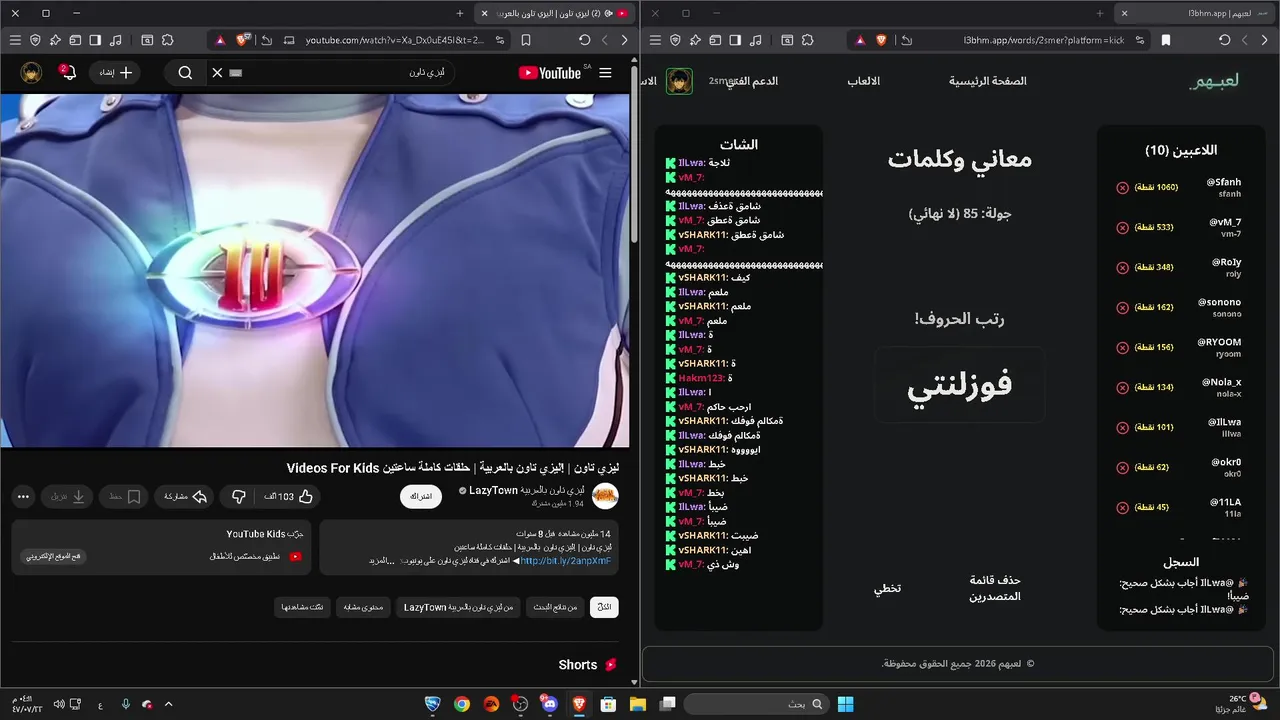Reload the YouTube page
The image size is (1280, 720).
[584, 40]
